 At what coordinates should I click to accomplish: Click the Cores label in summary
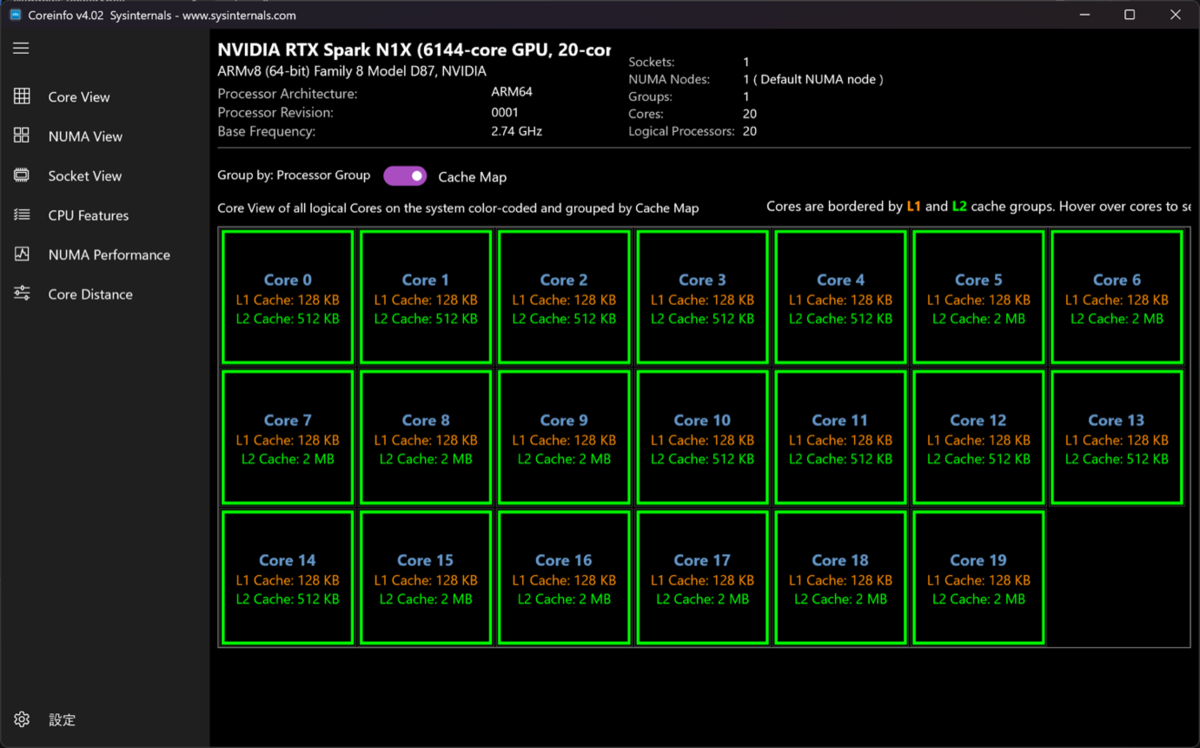click(x=646, y=114)
